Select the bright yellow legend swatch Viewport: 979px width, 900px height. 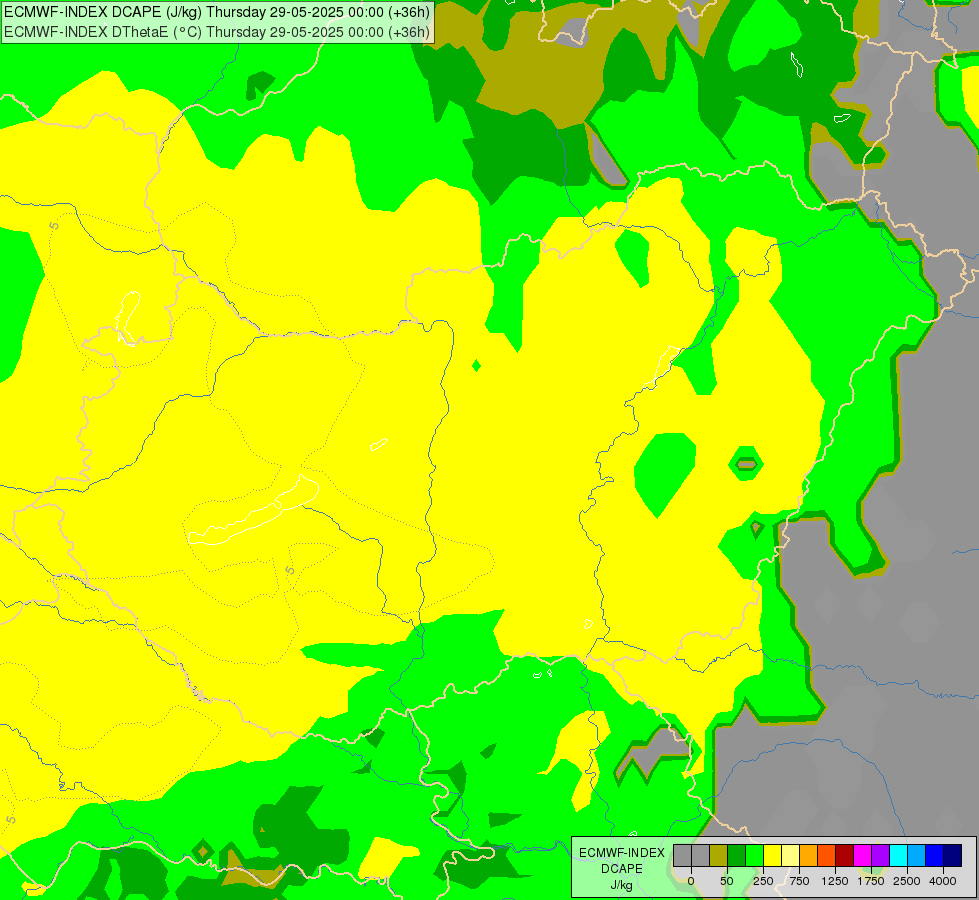[x=772, y=855]
